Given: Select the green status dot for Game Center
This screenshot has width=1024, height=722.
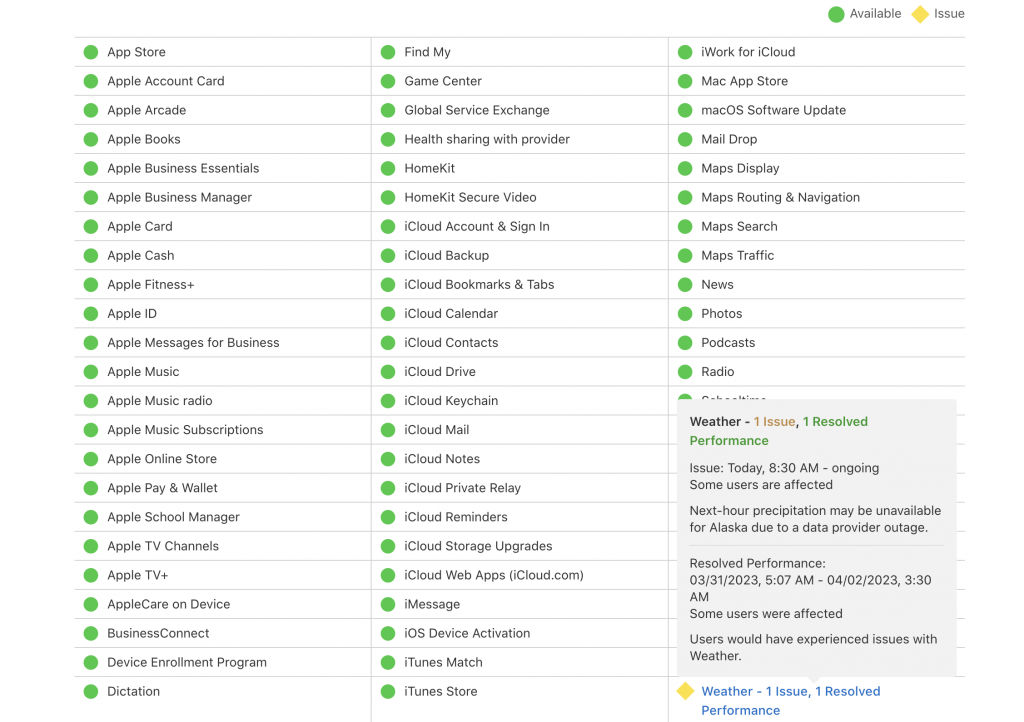Looking at the screenshot, I should click(388, 82).
